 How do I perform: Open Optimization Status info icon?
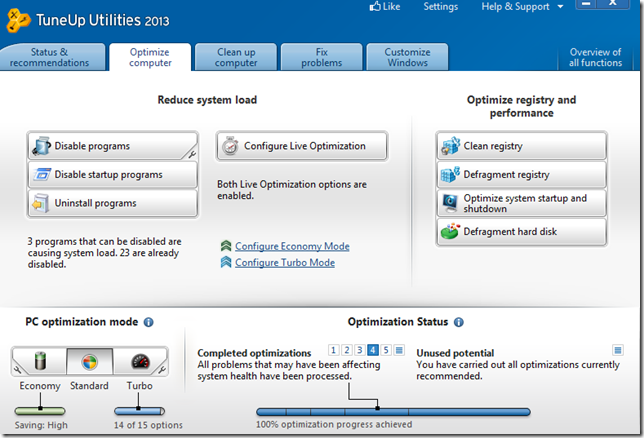point(459,322)
